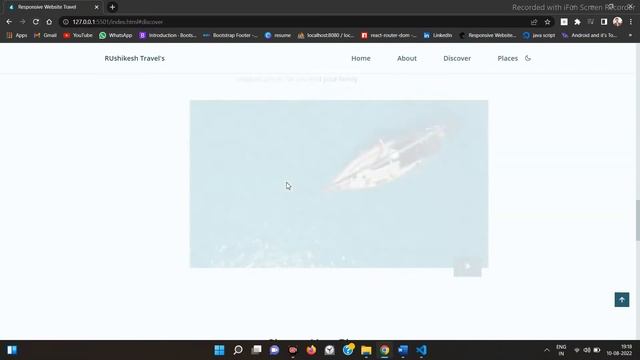Open the Chrome profile avatar
Viewport: 640px width, 360px height.
[617, 22]
